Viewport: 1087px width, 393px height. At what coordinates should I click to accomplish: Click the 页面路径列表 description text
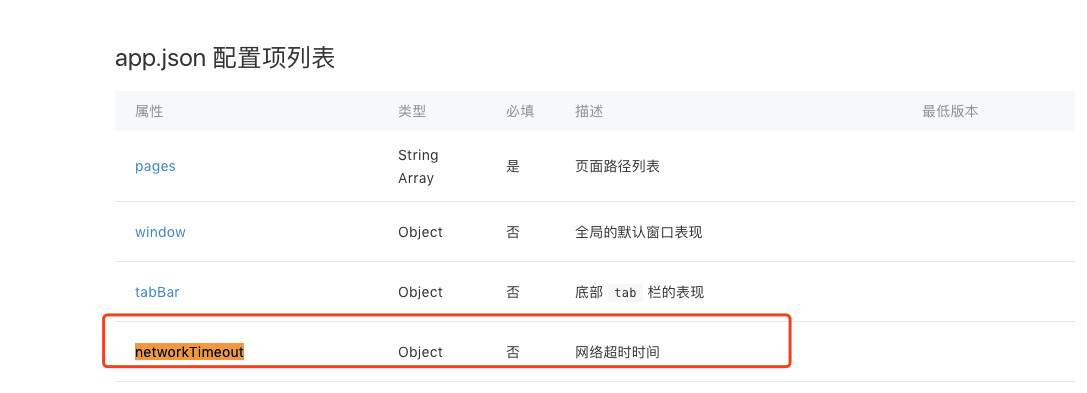click(x=617, y=166)
